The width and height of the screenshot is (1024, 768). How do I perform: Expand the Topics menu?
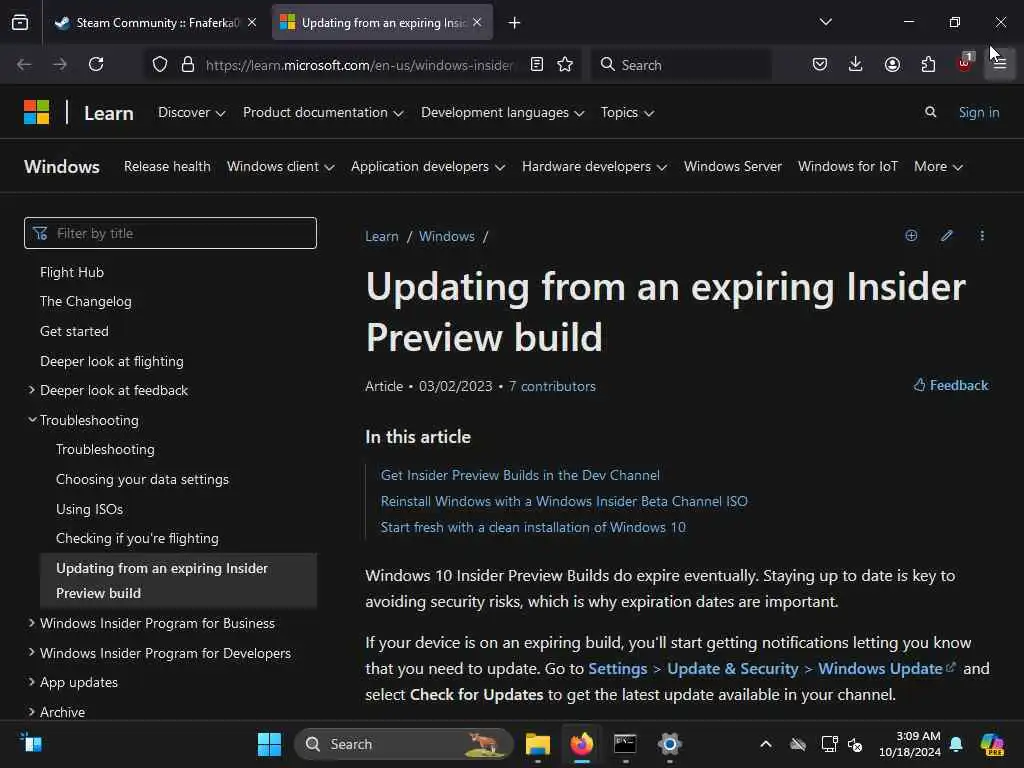(627, 112)
